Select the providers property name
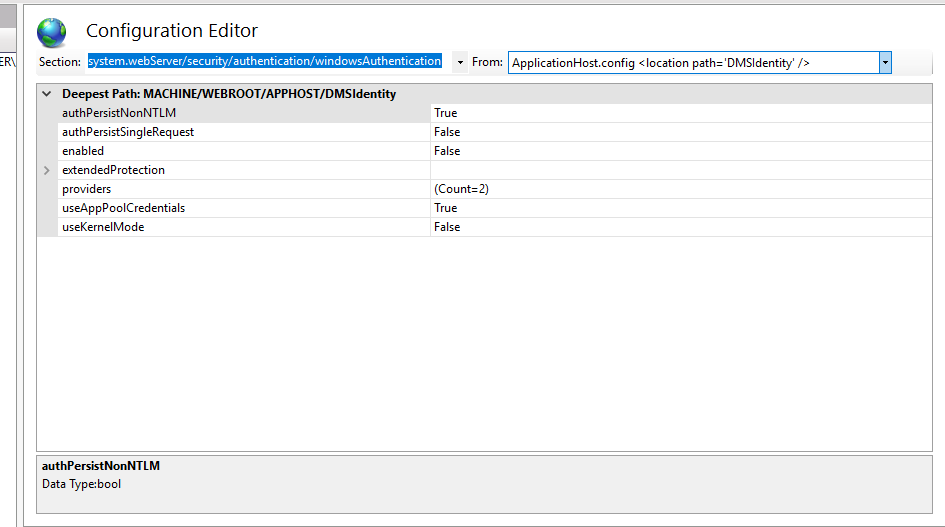Image resolution: width=945 pixels, height=527 pixels. coord(87,189)
